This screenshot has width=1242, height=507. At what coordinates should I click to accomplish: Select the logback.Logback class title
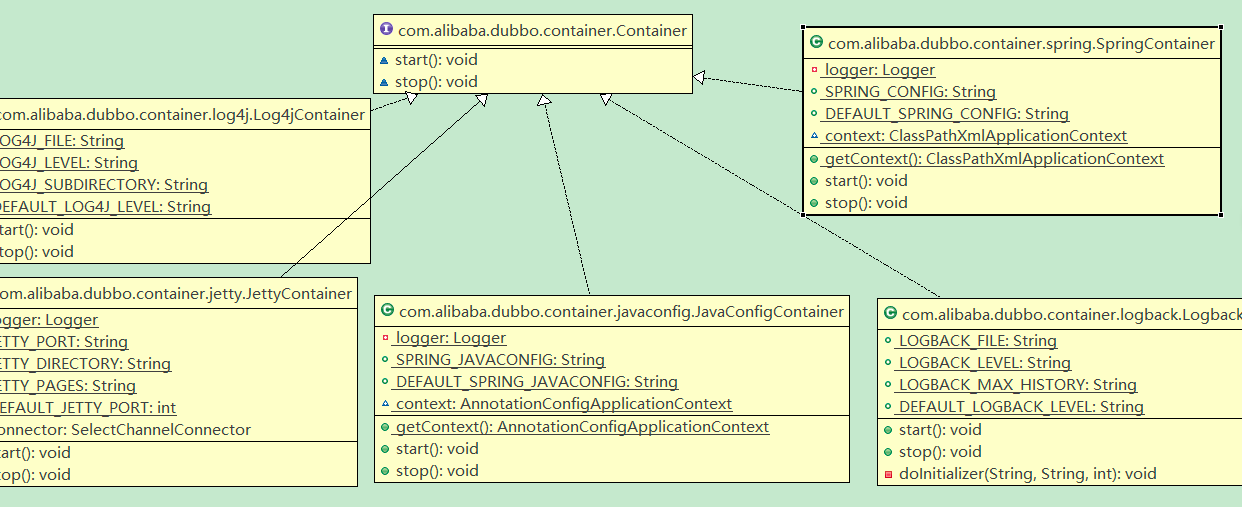pos(1071,315)
